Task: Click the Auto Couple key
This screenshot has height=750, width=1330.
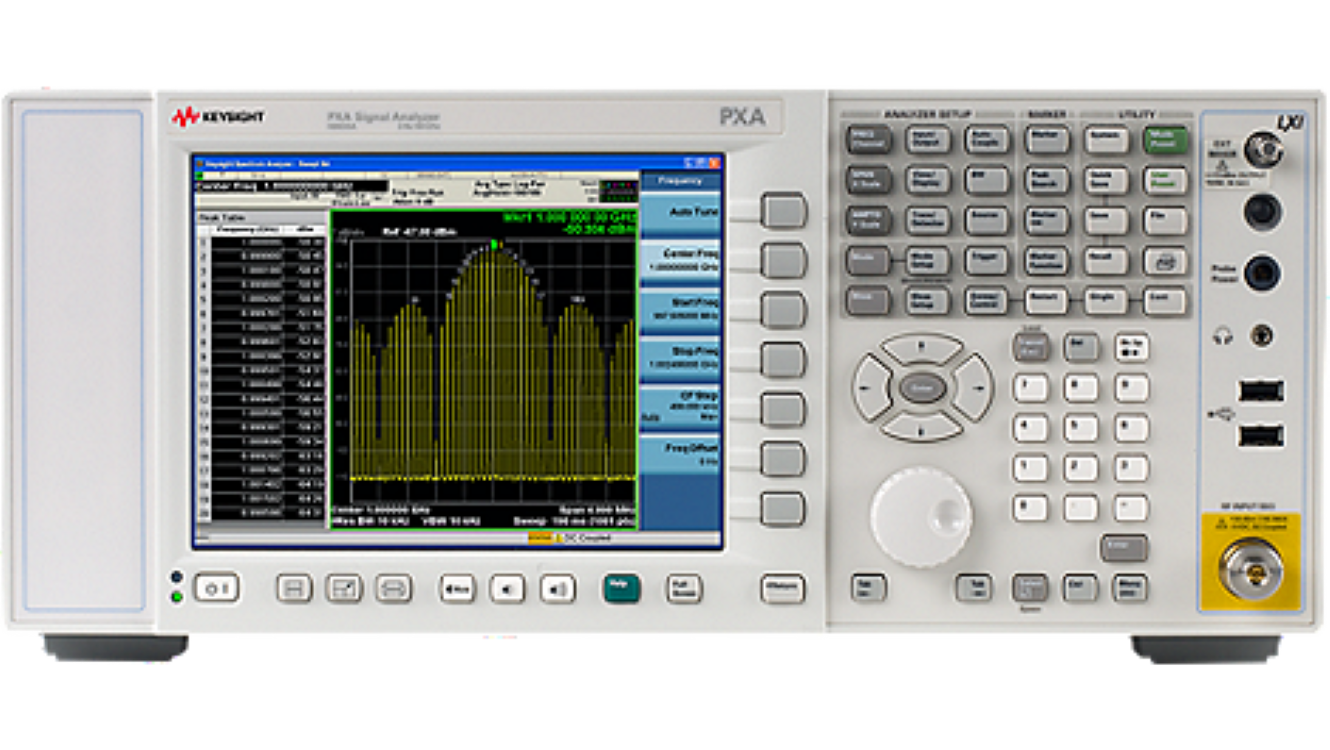Action: click(x=987, y=140)
